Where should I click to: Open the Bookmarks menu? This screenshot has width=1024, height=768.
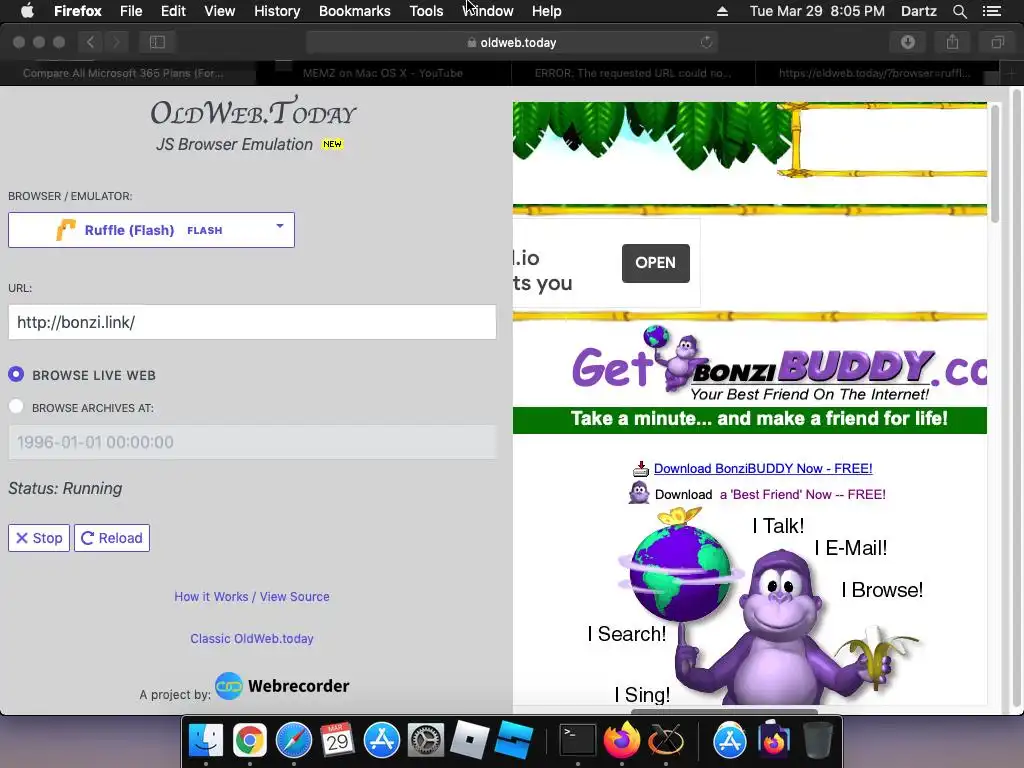click(355, 11)
